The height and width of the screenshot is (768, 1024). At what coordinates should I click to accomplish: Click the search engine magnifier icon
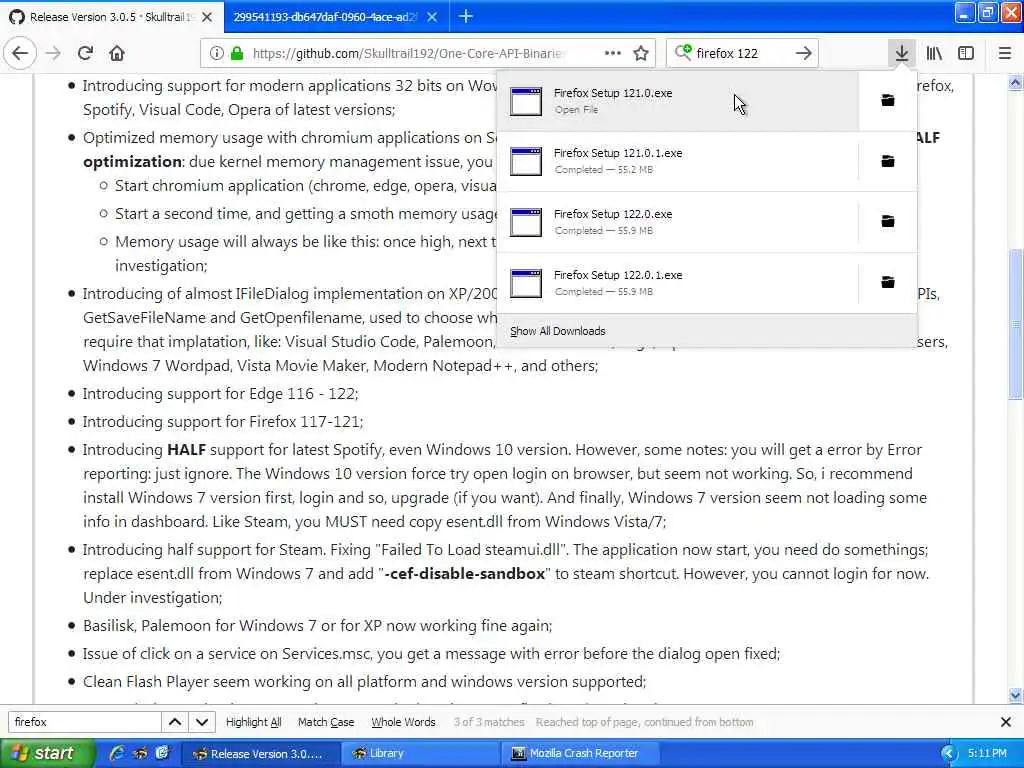click(683, 52)
